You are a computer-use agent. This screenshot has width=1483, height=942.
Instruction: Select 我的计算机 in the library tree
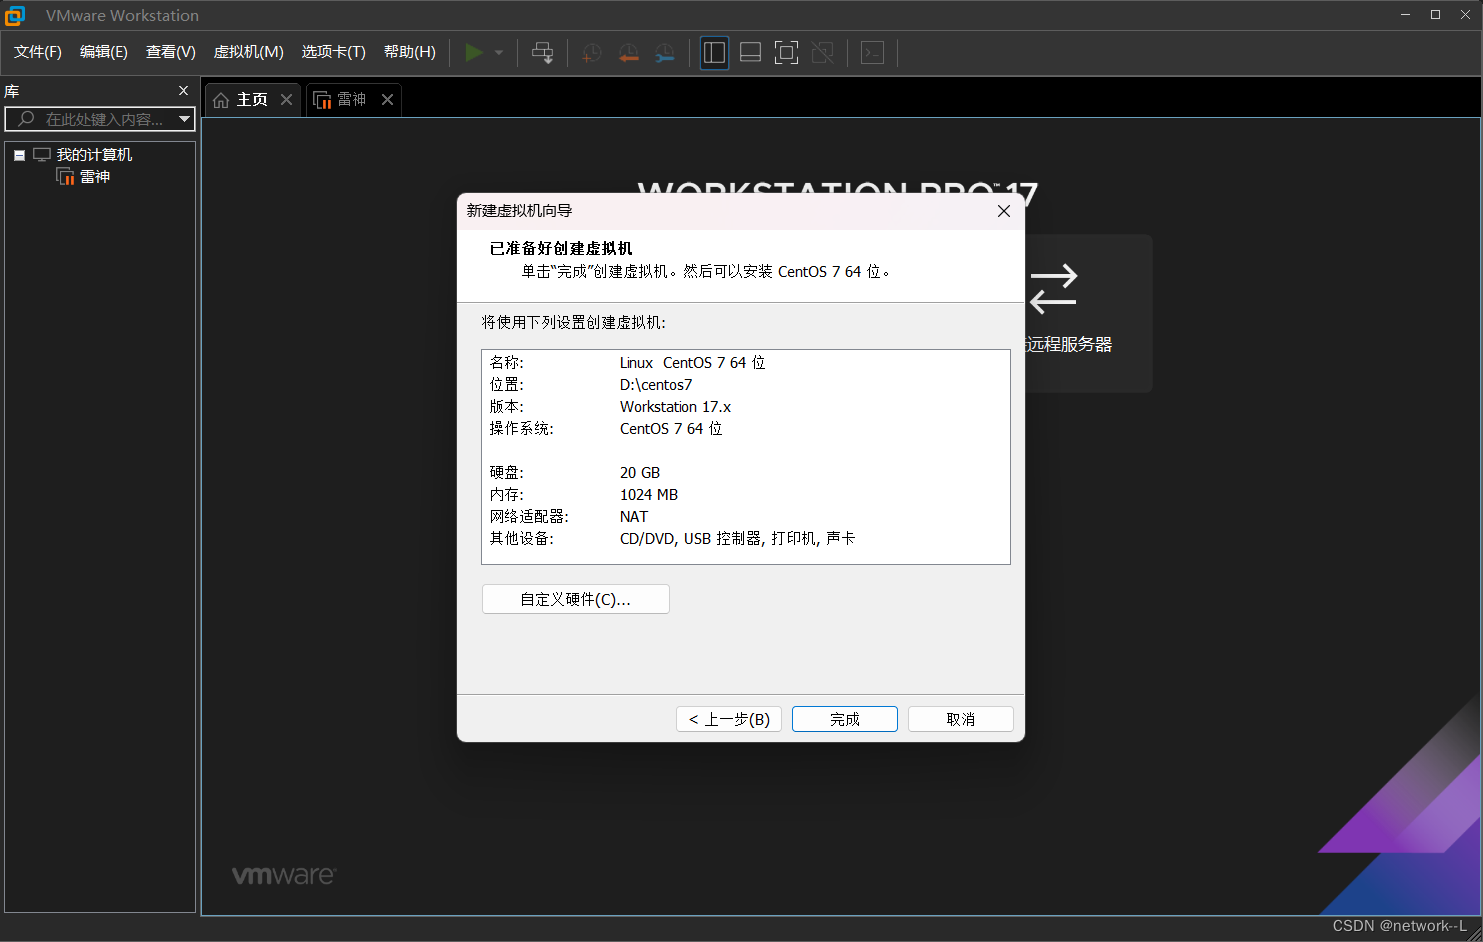(x=94, y=155)
